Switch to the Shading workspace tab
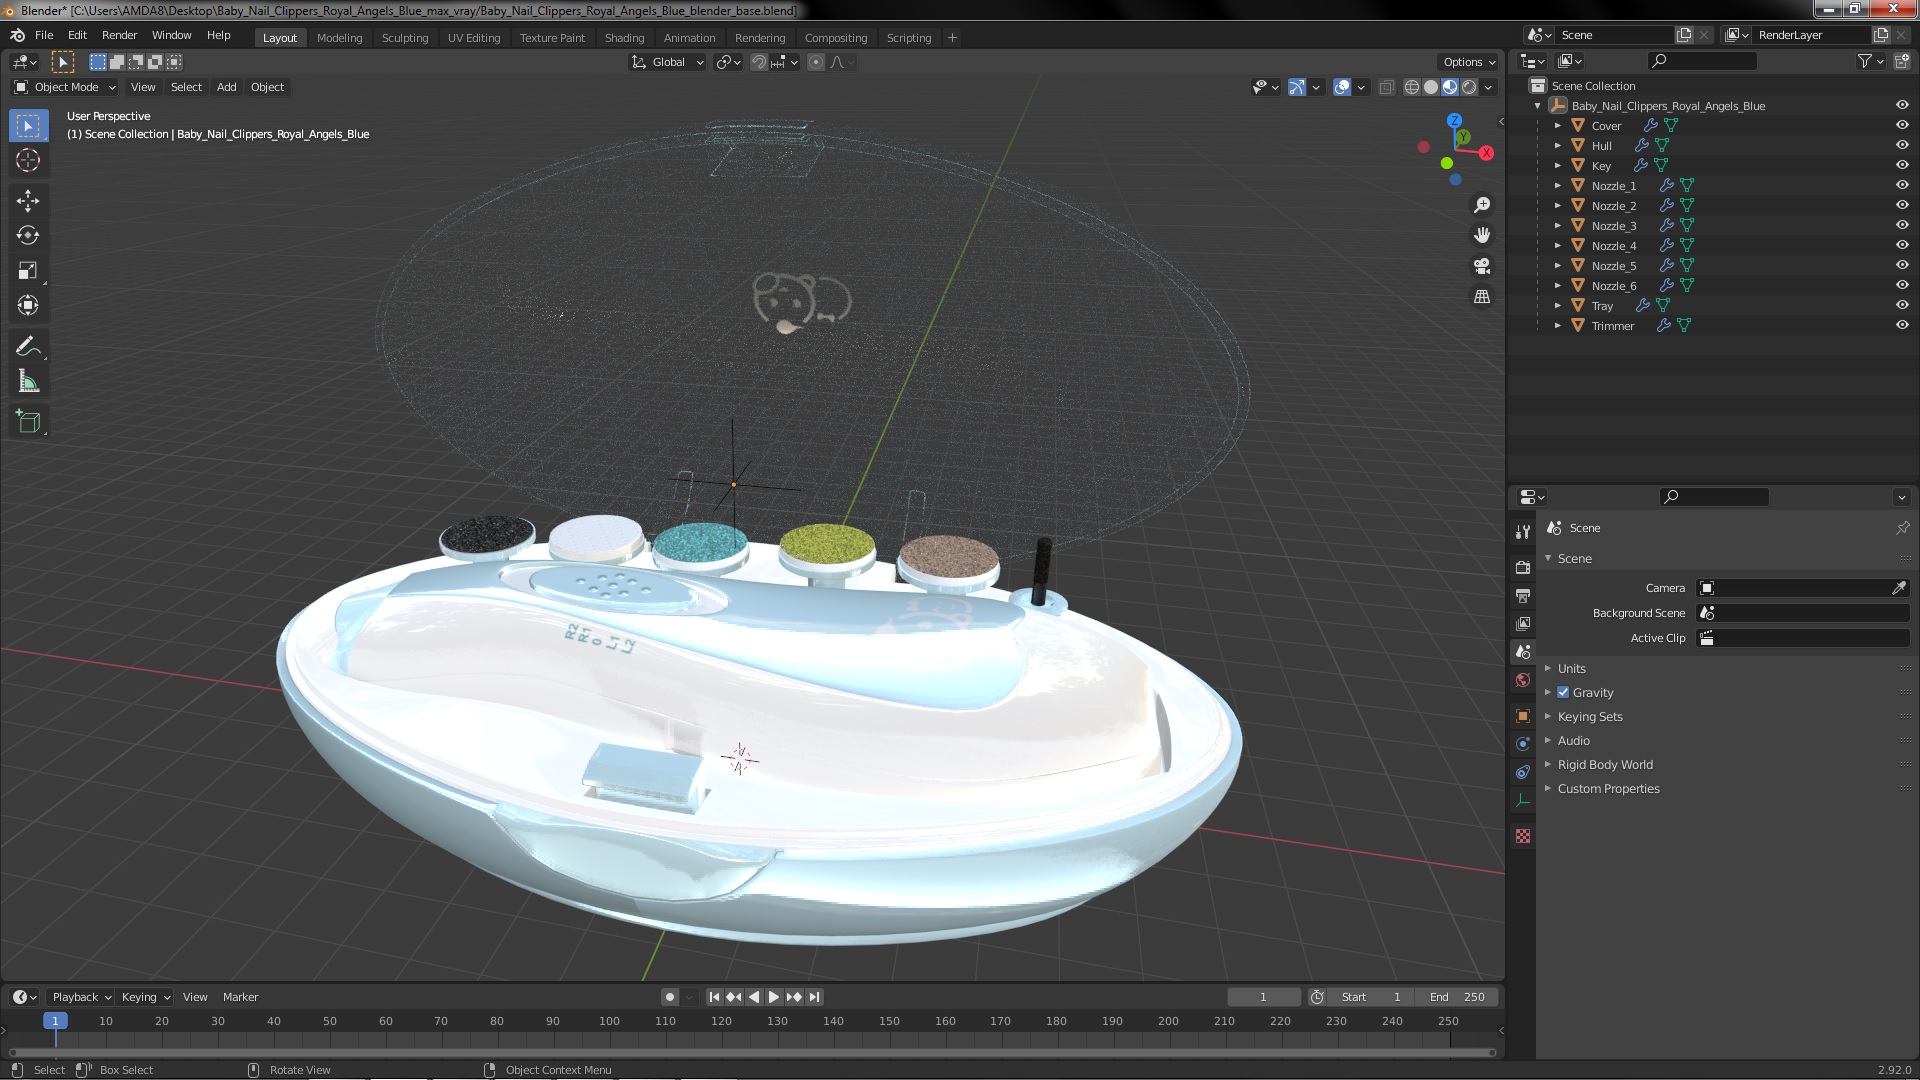The image size is (1920, 1080). [x=624, y=37]
